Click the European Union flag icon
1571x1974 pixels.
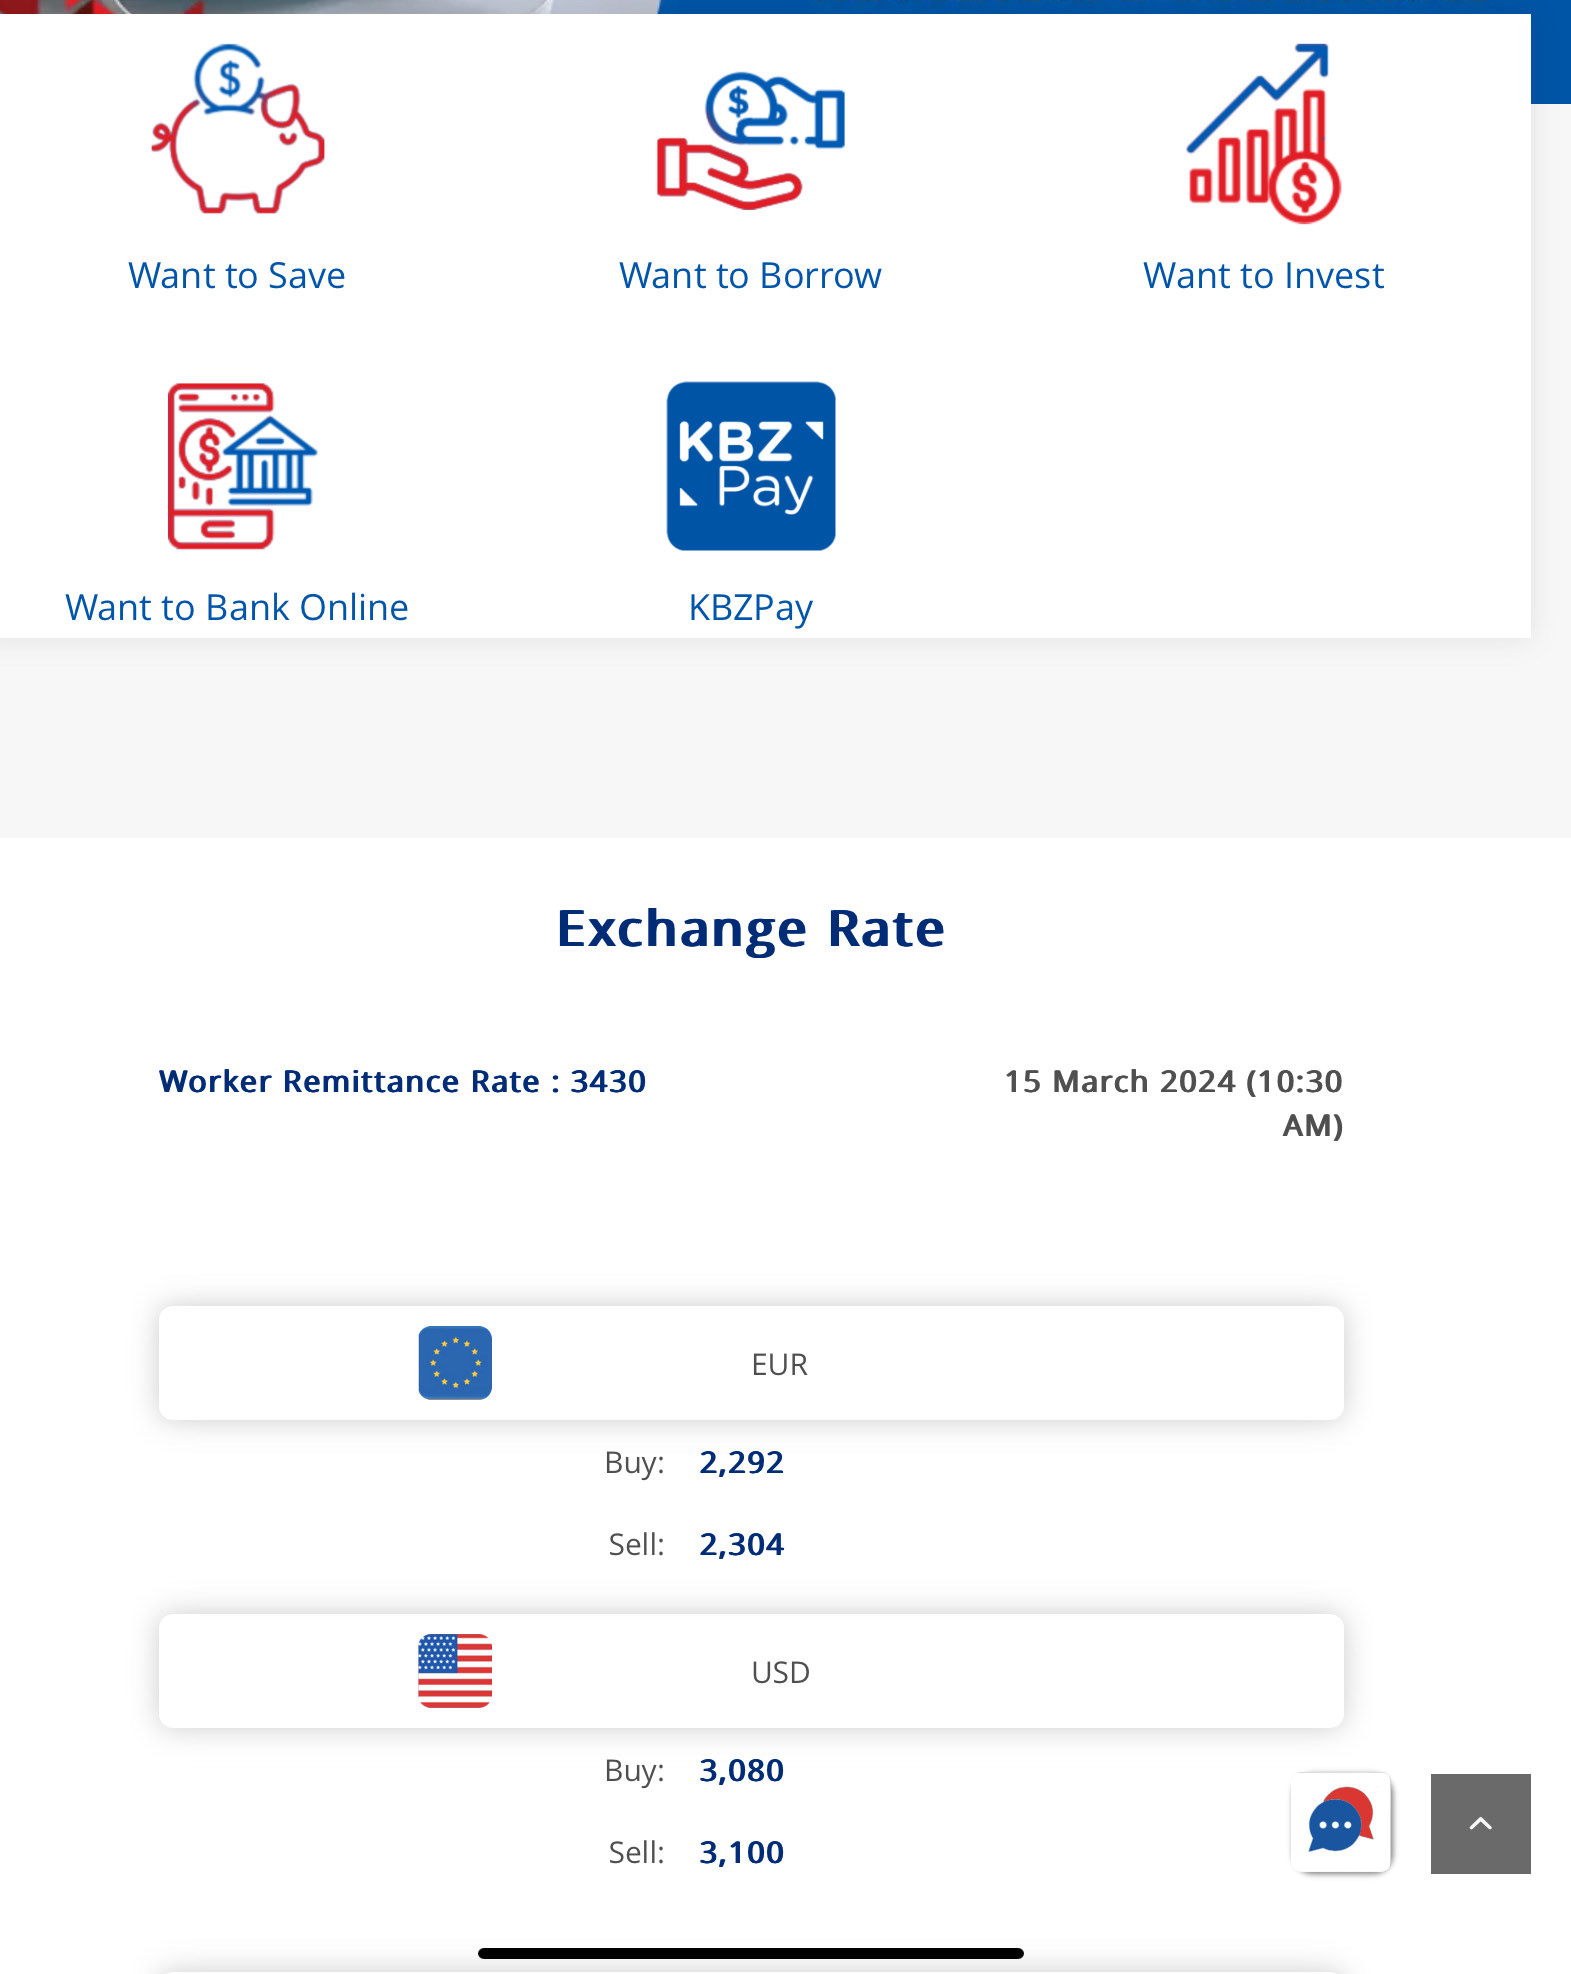[x=455, y=1363]
